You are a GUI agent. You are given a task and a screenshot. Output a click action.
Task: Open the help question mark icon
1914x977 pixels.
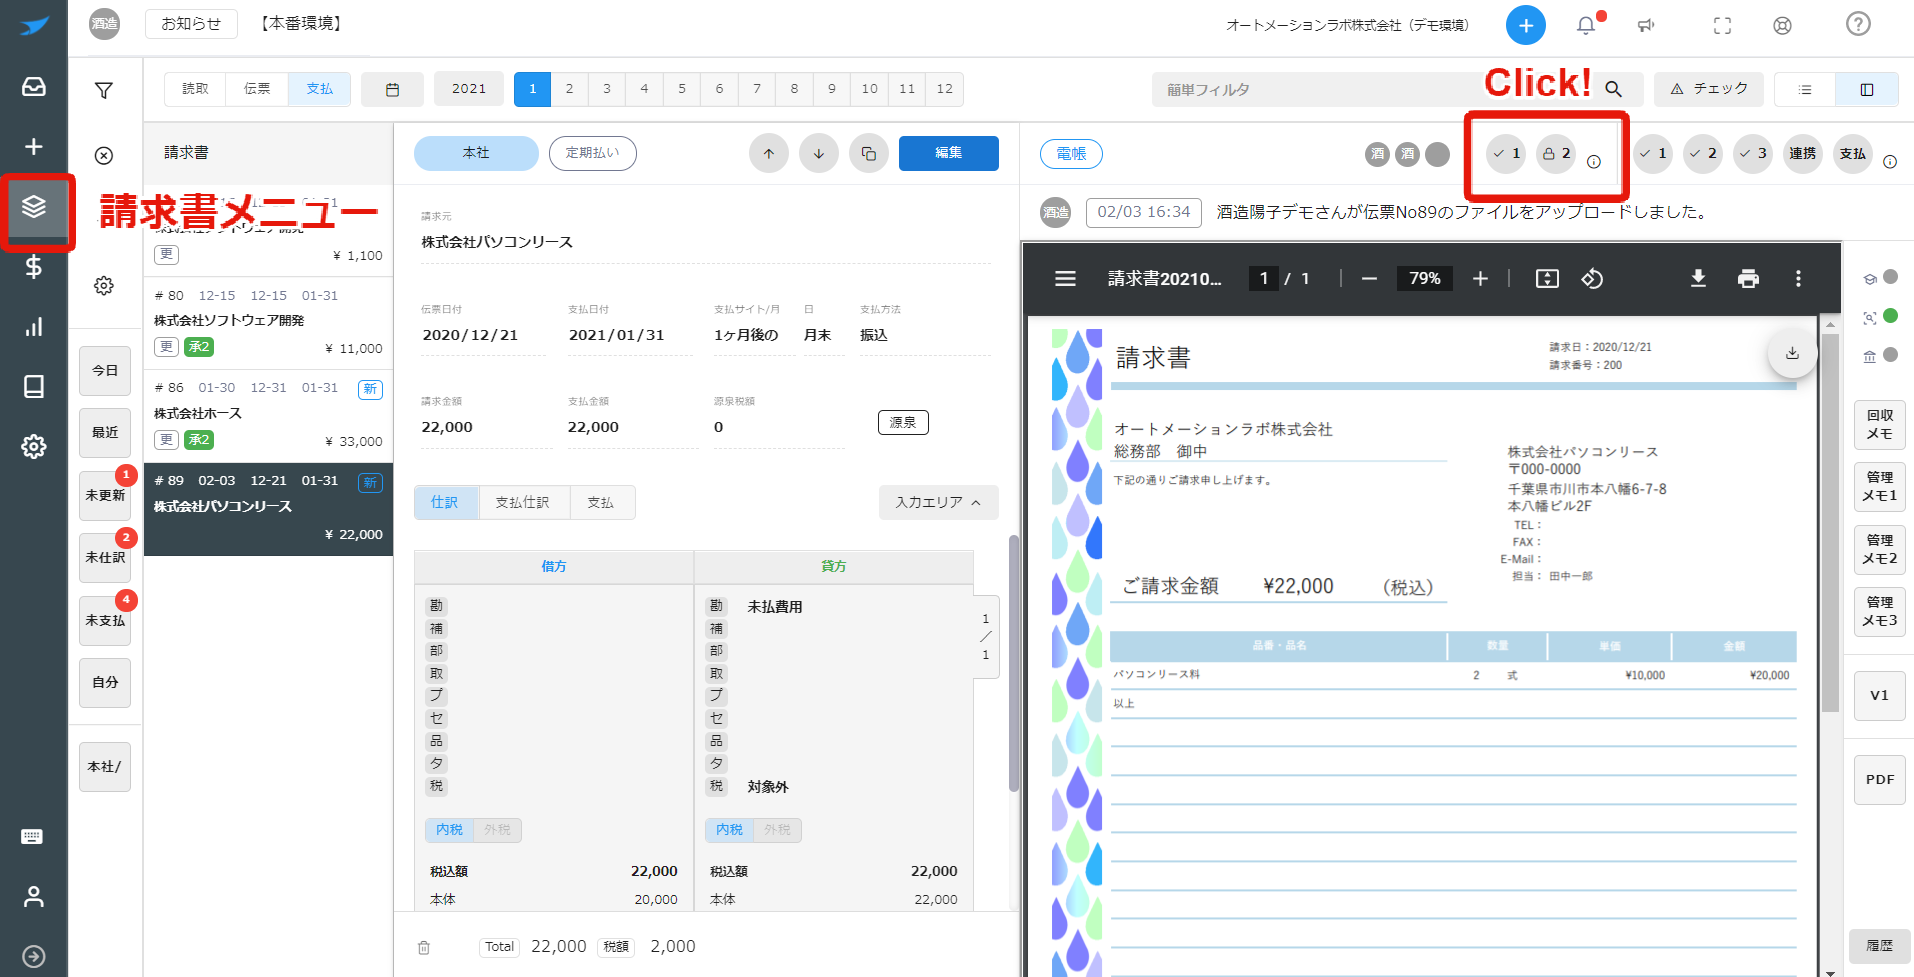tap(1858, 24)
